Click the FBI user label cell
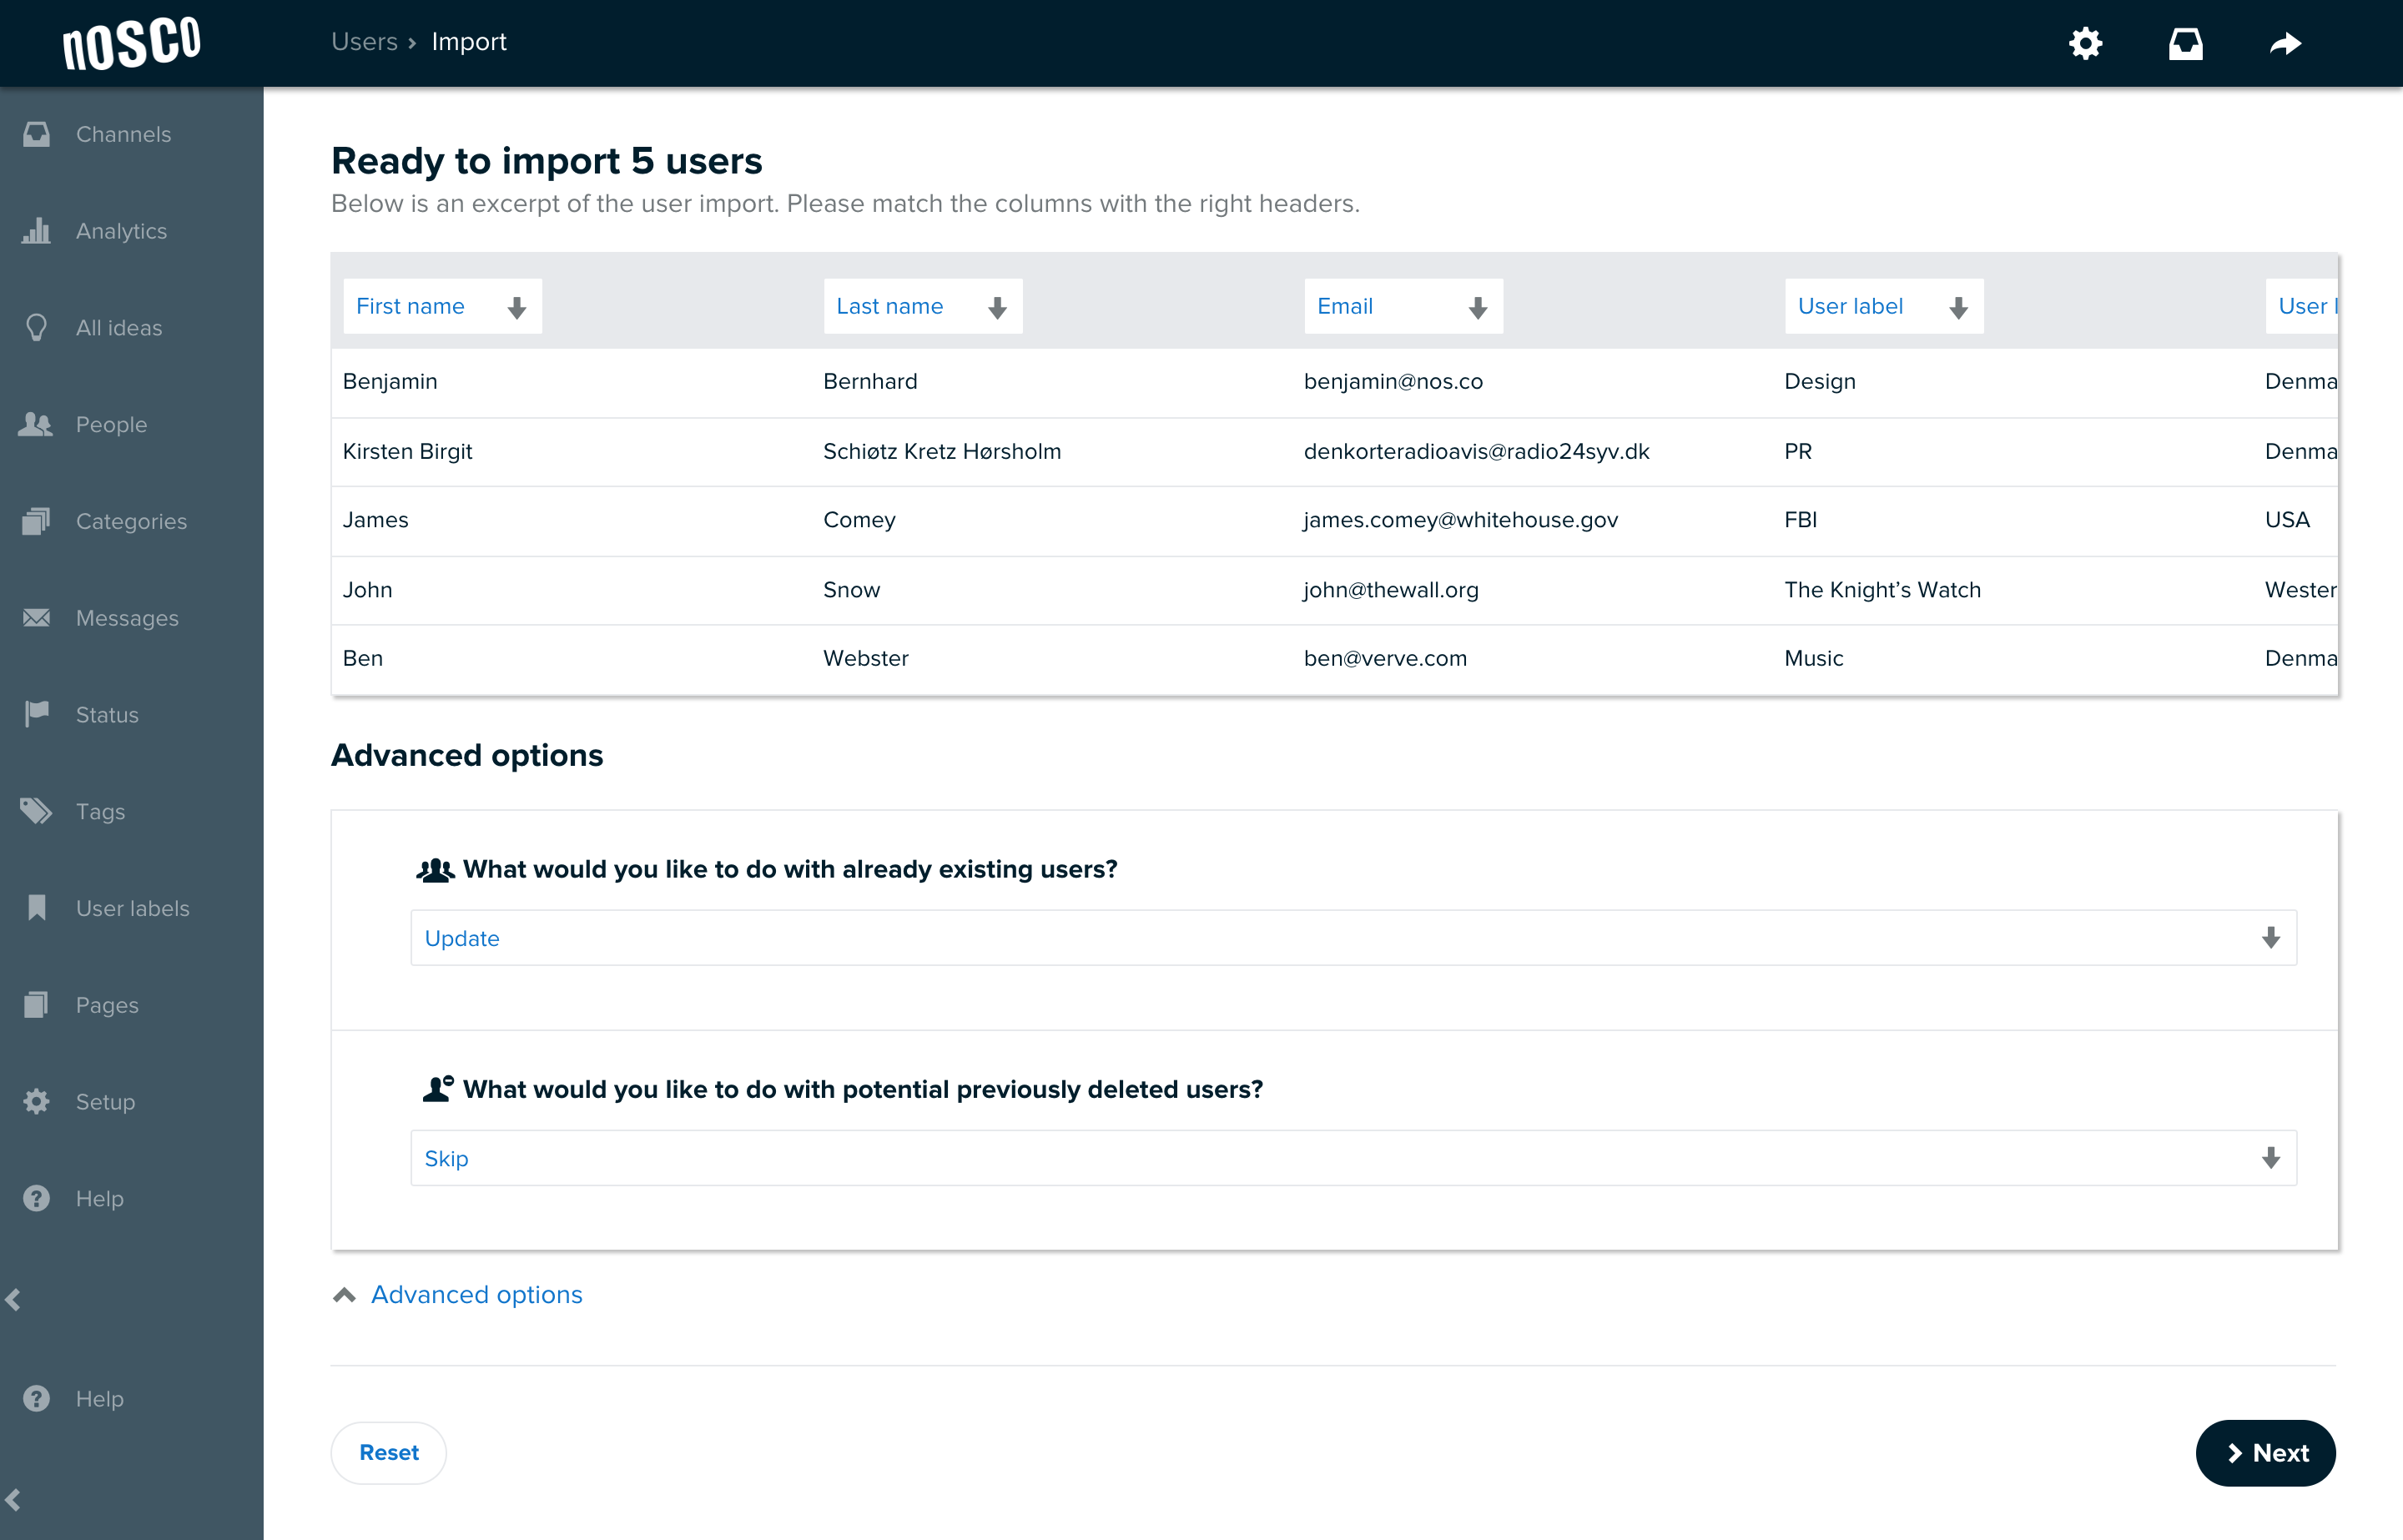This screenshot has height=1540, width=2403. 1801,520
